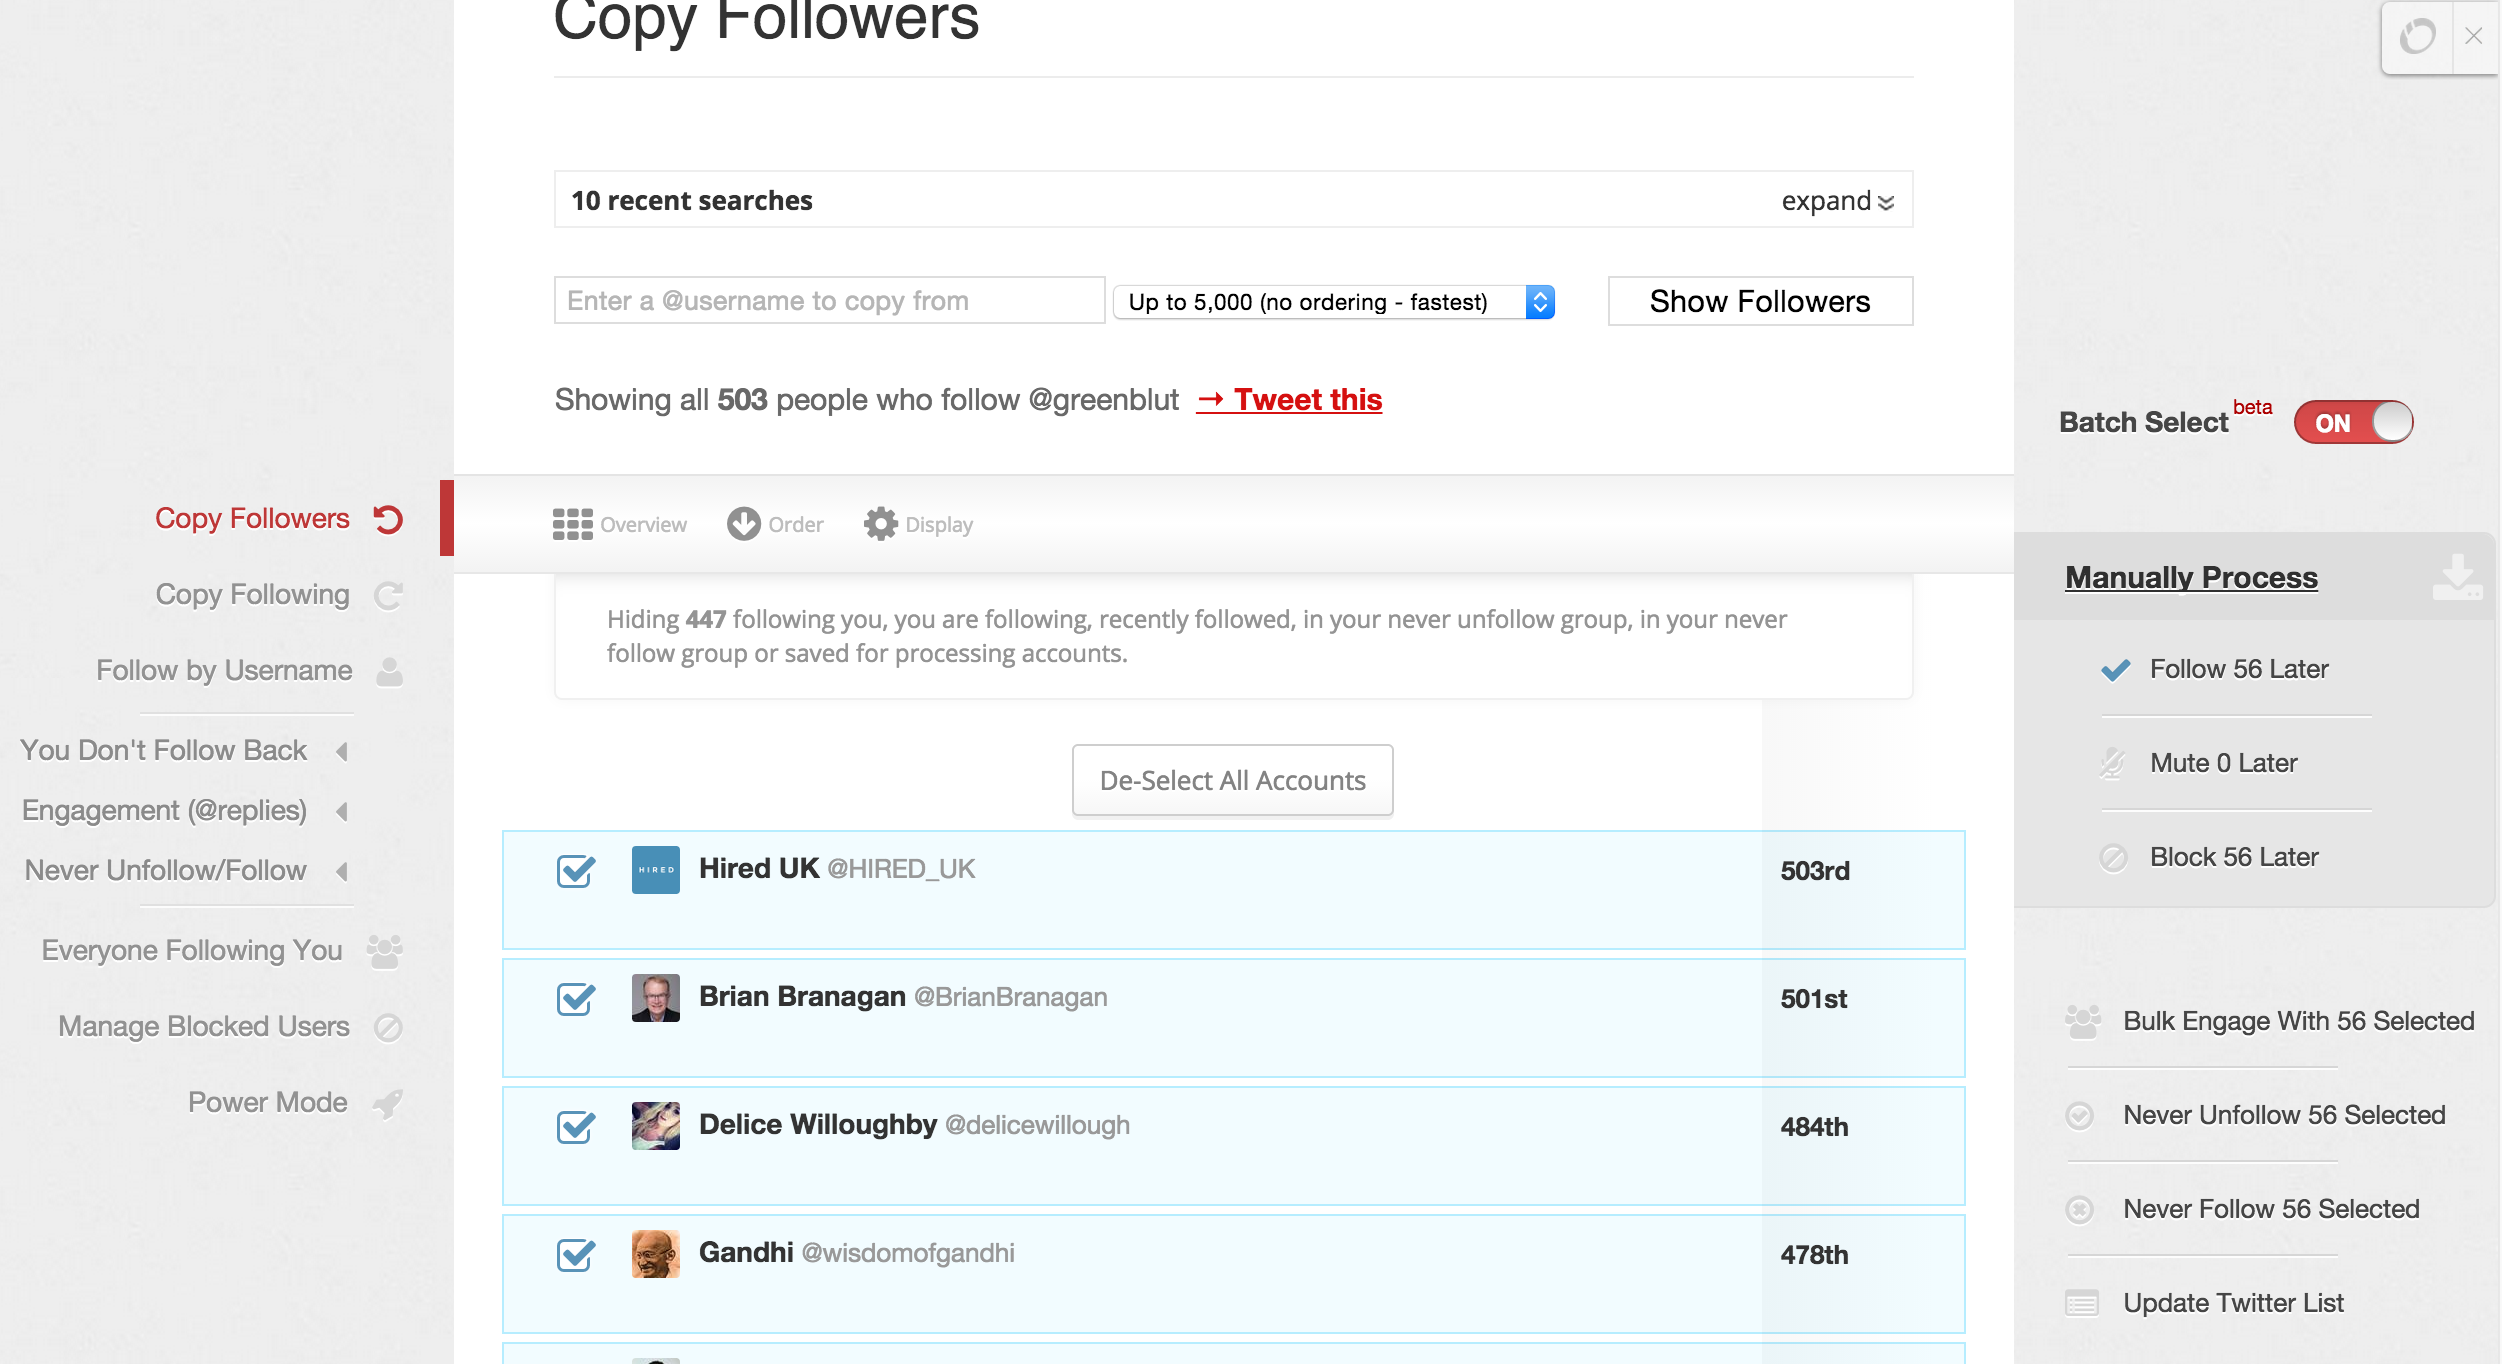Click the username input field
2502x1364 pixels.
(829, 300)
